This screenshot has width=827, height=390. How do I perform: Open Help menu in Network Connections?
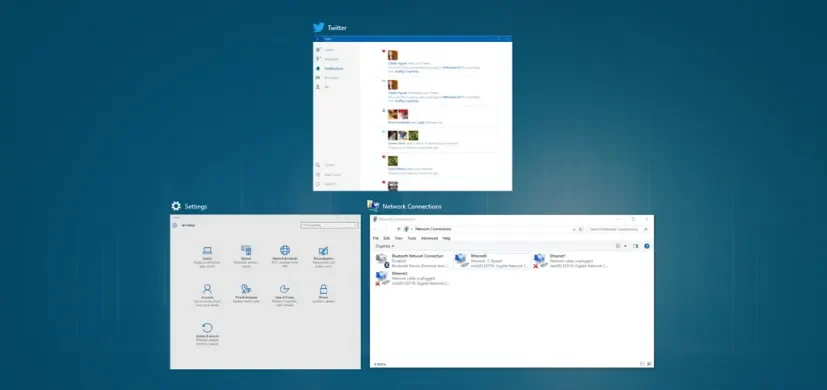point(447,238)
